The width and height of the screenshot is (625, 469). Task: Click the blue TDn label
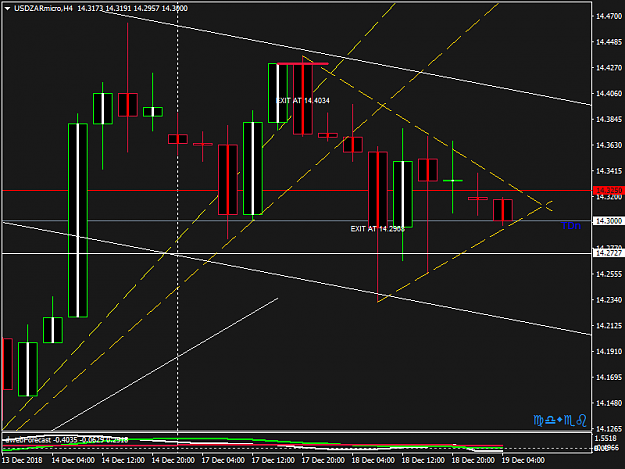[x=571, y=226]
